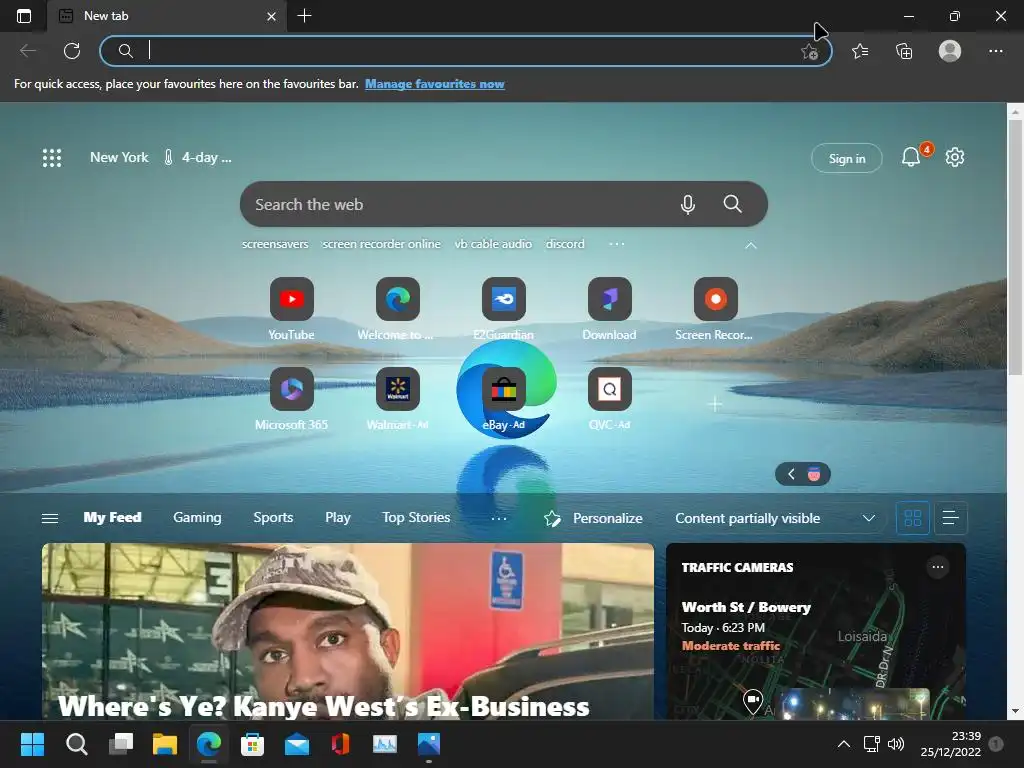The width and height of the screenshot is (1024, 768).
Task: Open Content partially visible dropdown
Action: click(x=775, y=518)
